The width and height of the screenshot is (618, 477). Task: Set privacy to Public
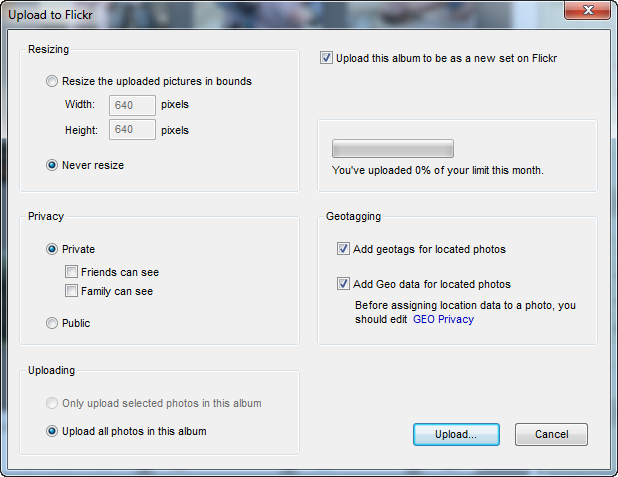[x=52, y=323]
